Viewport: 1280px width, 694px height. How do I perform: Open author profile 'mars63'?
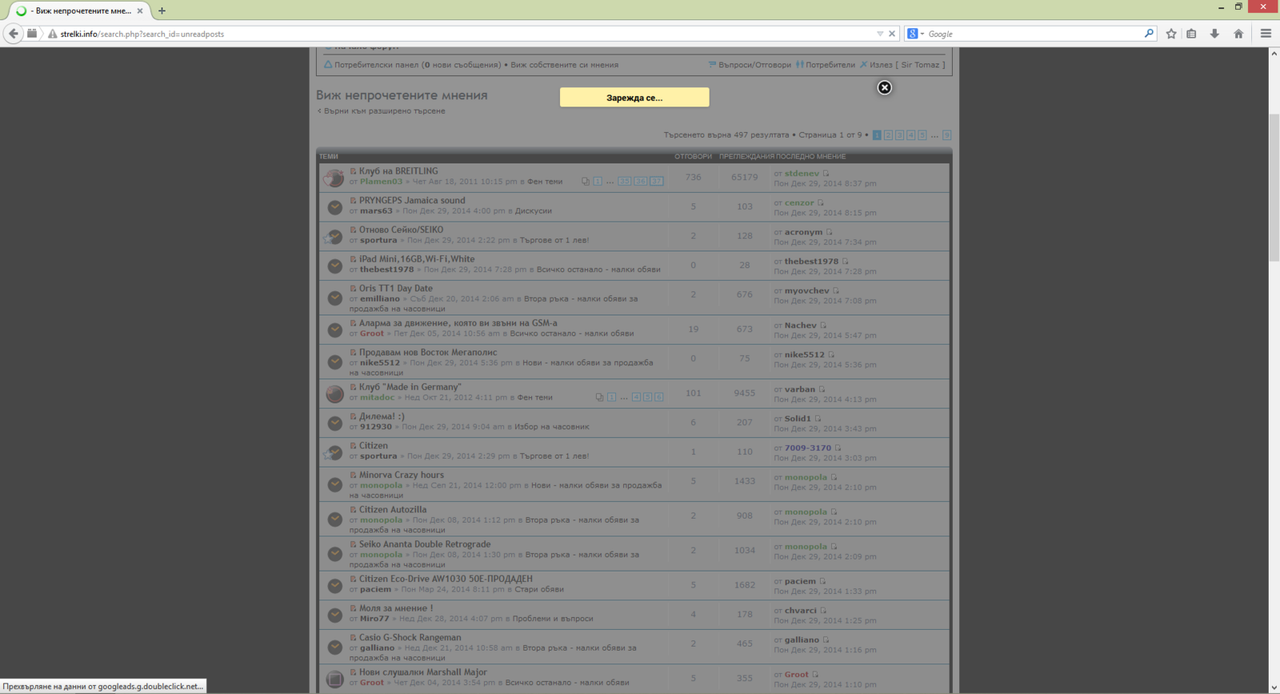[376, 211]
